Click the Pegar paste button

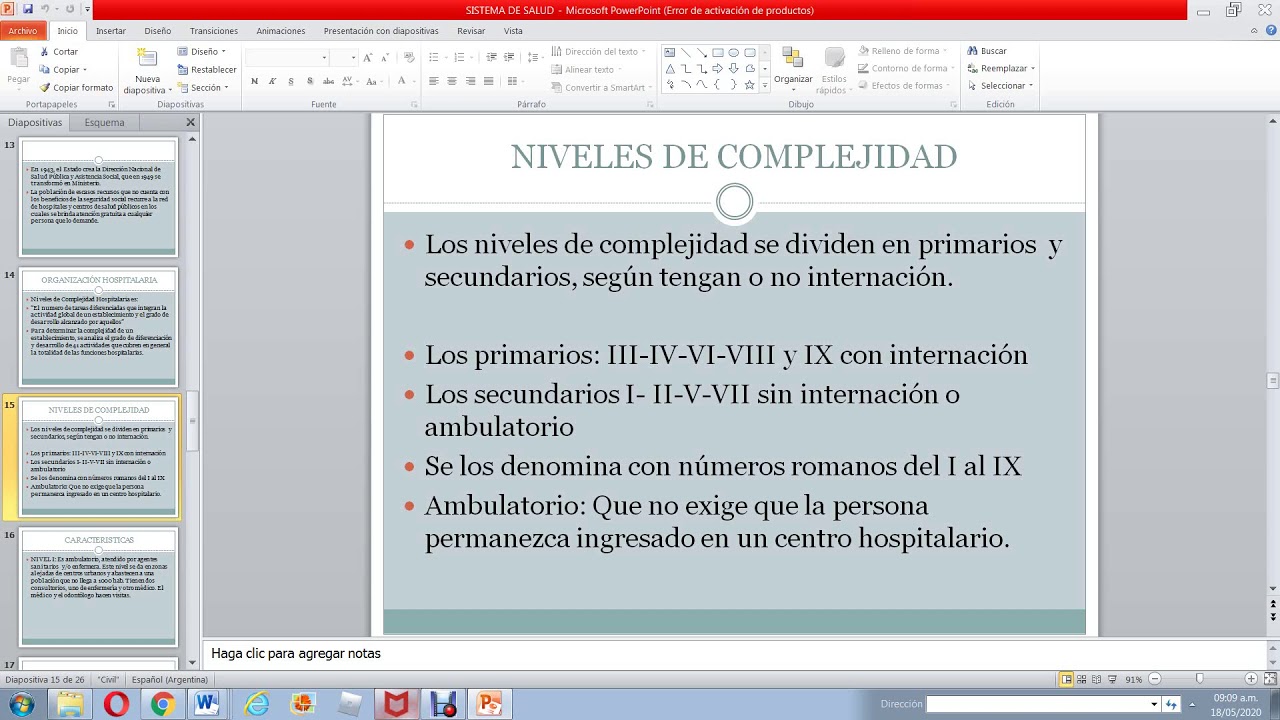(x=18, y=66)
